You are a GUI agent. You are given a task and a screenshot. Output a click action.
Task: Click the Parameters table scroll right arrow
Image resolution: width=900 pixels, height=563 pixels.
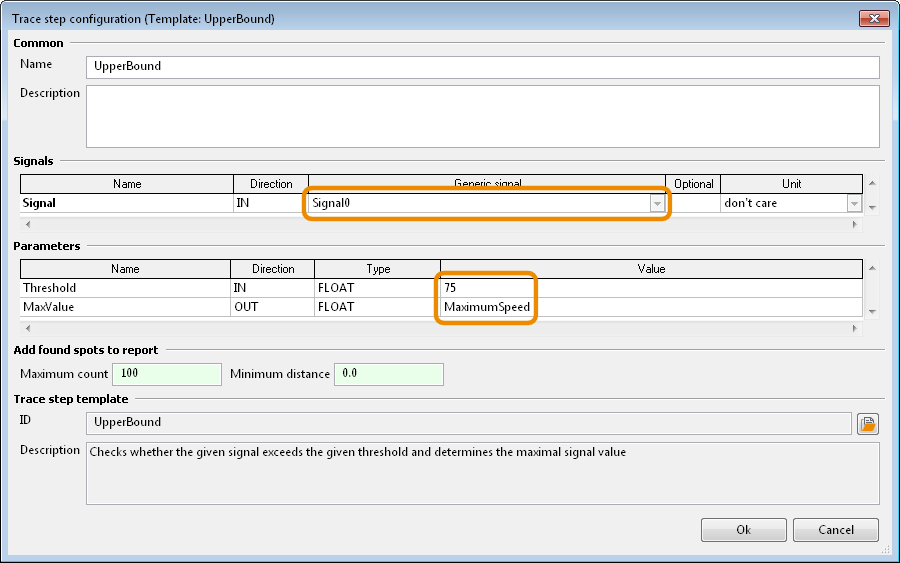click(855, 328)
